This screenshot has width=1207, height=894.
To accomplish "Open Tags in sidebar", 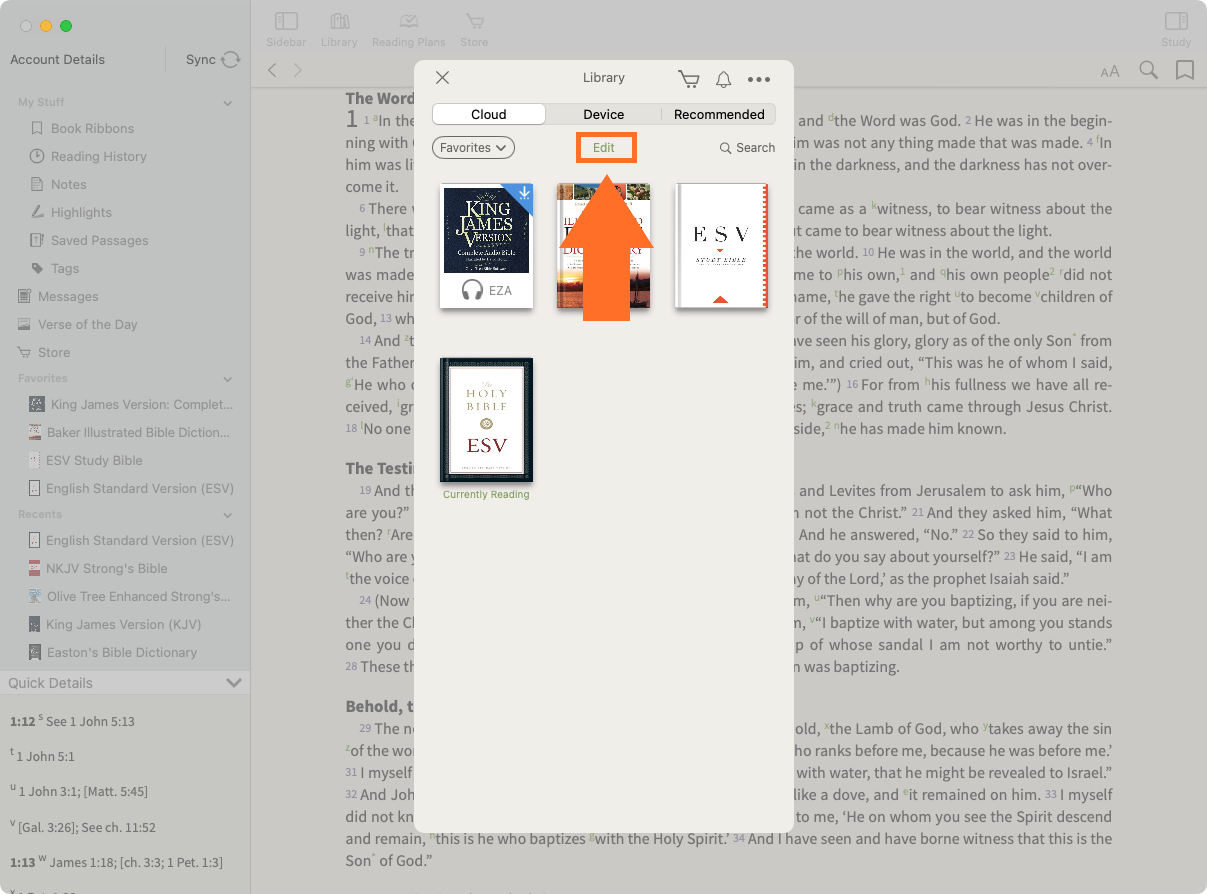I will tap(54, 268).
